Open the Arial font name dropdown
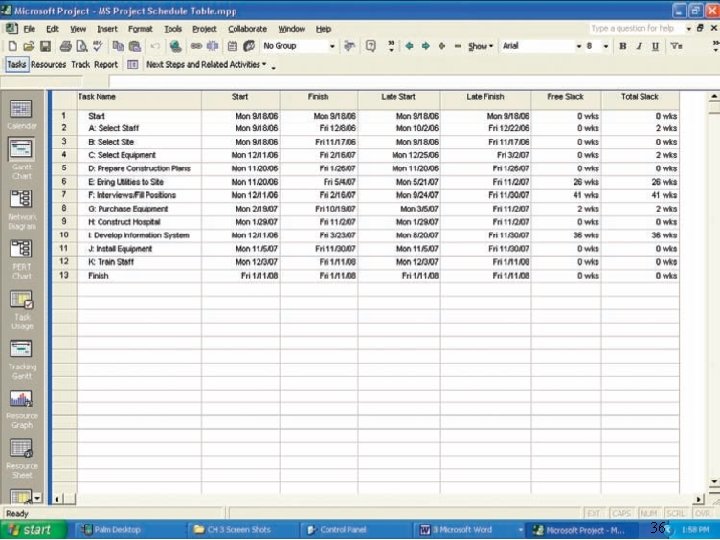 (579, 46)
